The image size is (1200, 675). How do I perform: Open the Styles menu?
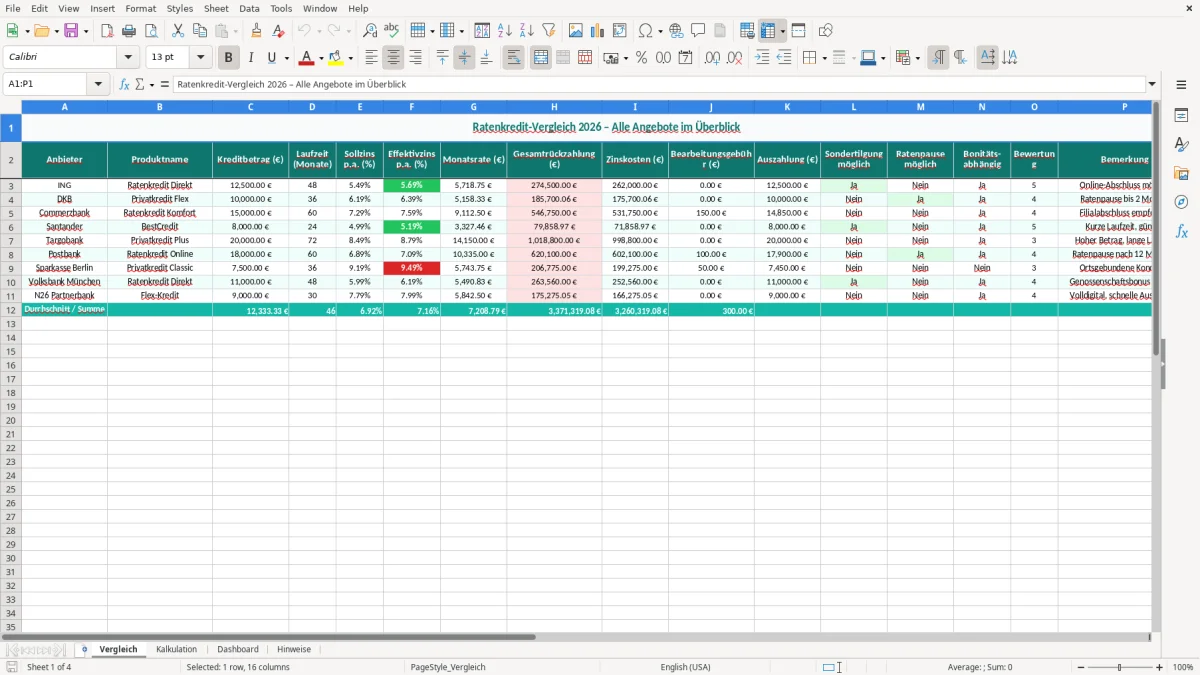pos(180,8)
